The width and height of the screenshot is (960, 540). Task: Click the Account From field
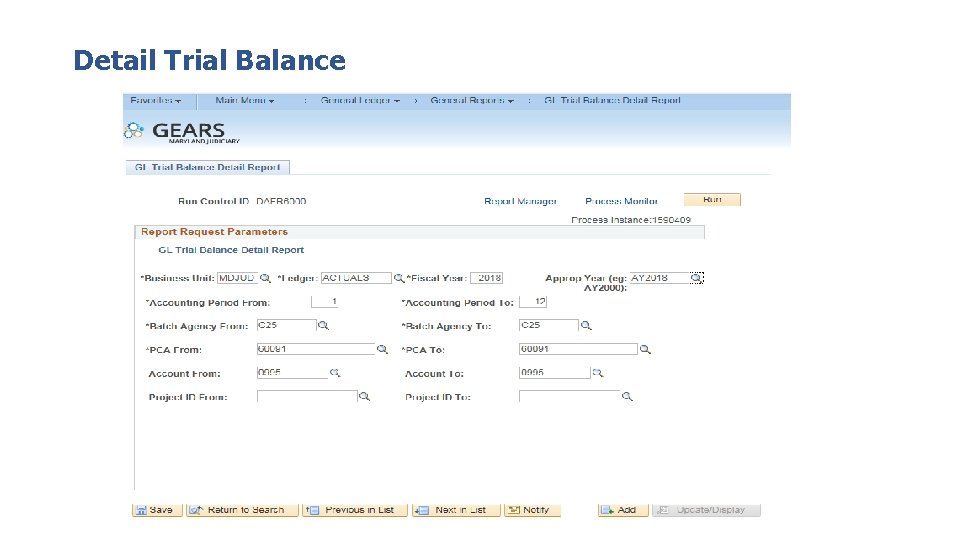point(293,372)
